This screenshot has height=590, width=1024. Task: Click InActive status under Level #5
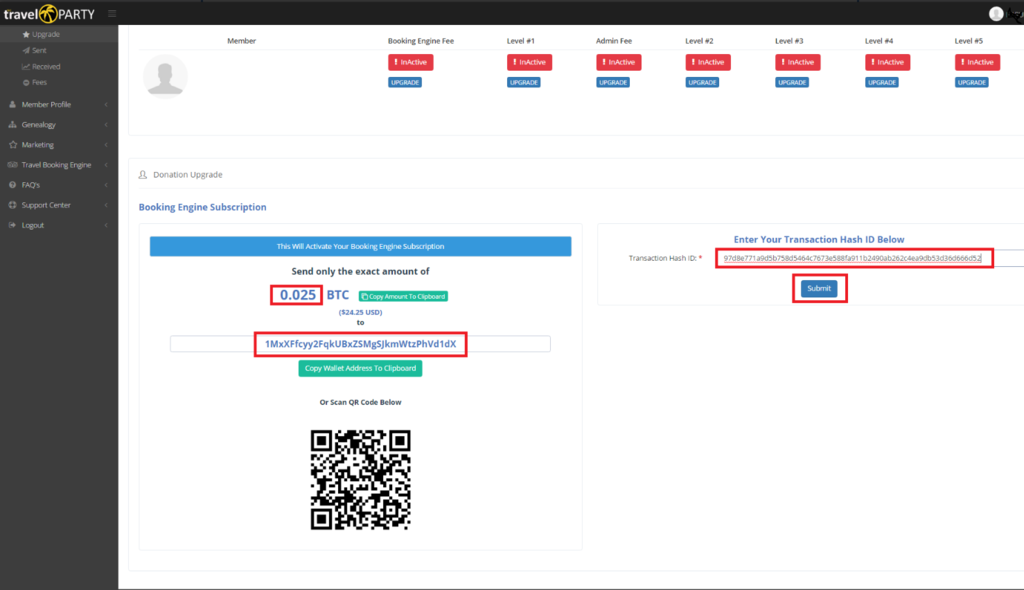[978, 62]
